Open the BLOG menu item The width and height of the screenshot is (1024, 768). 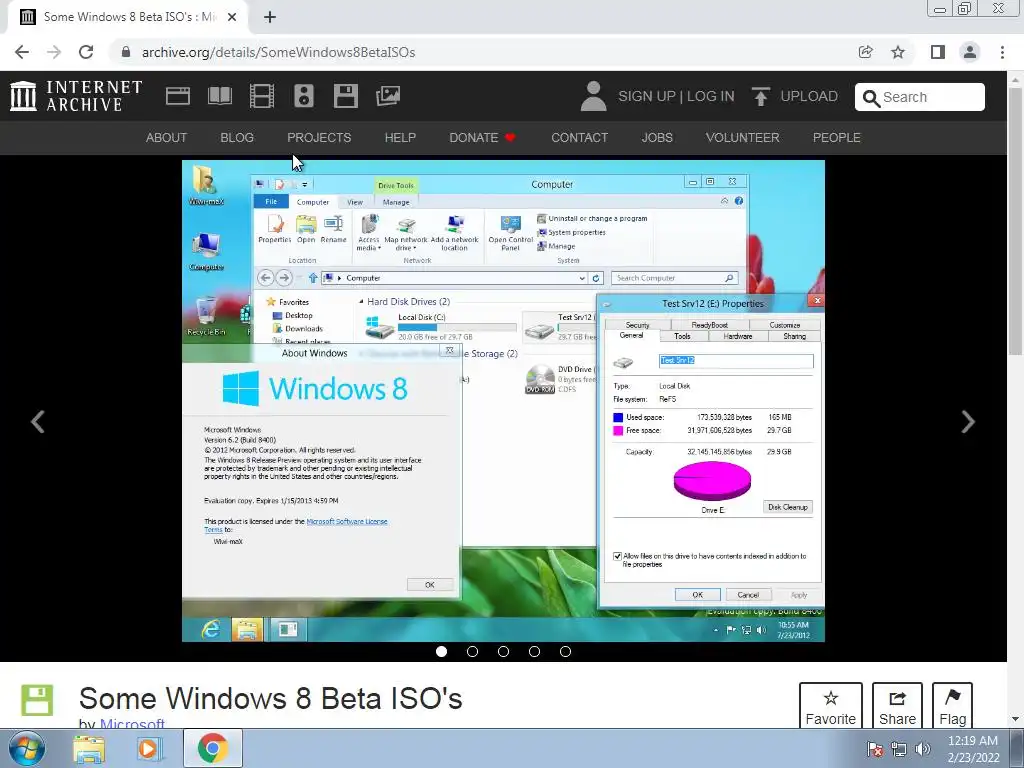coord(237,138)
